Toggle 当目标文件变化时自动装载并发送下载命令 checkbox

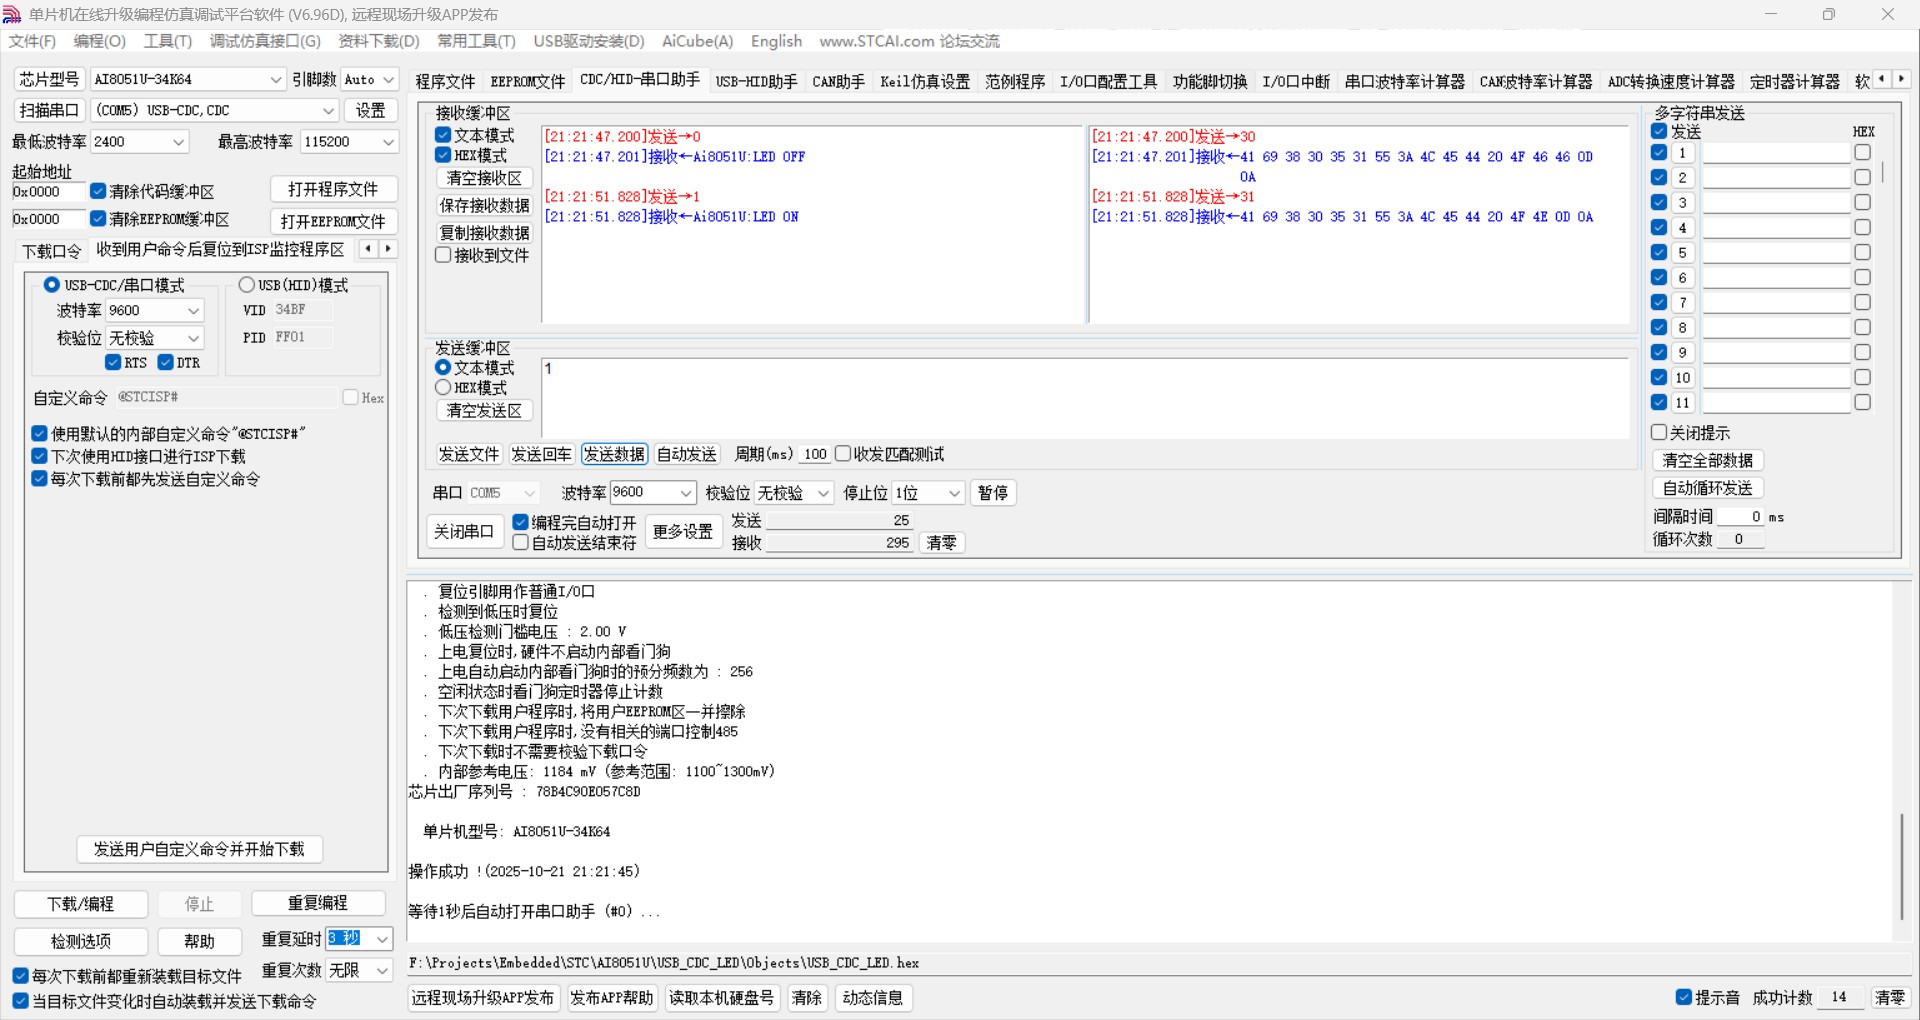pyautogui.click(x=20, y=1001)
